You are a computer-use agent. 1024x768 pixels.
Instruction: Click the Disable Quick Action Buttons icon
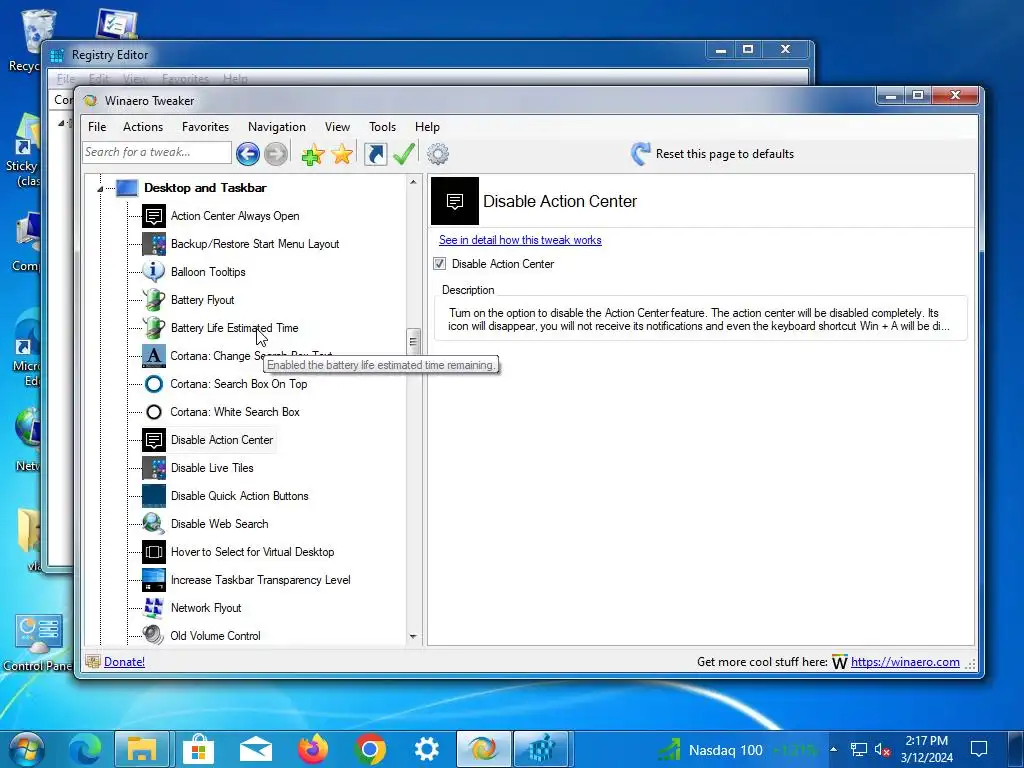pyautogui.click(x=154, y=496)
